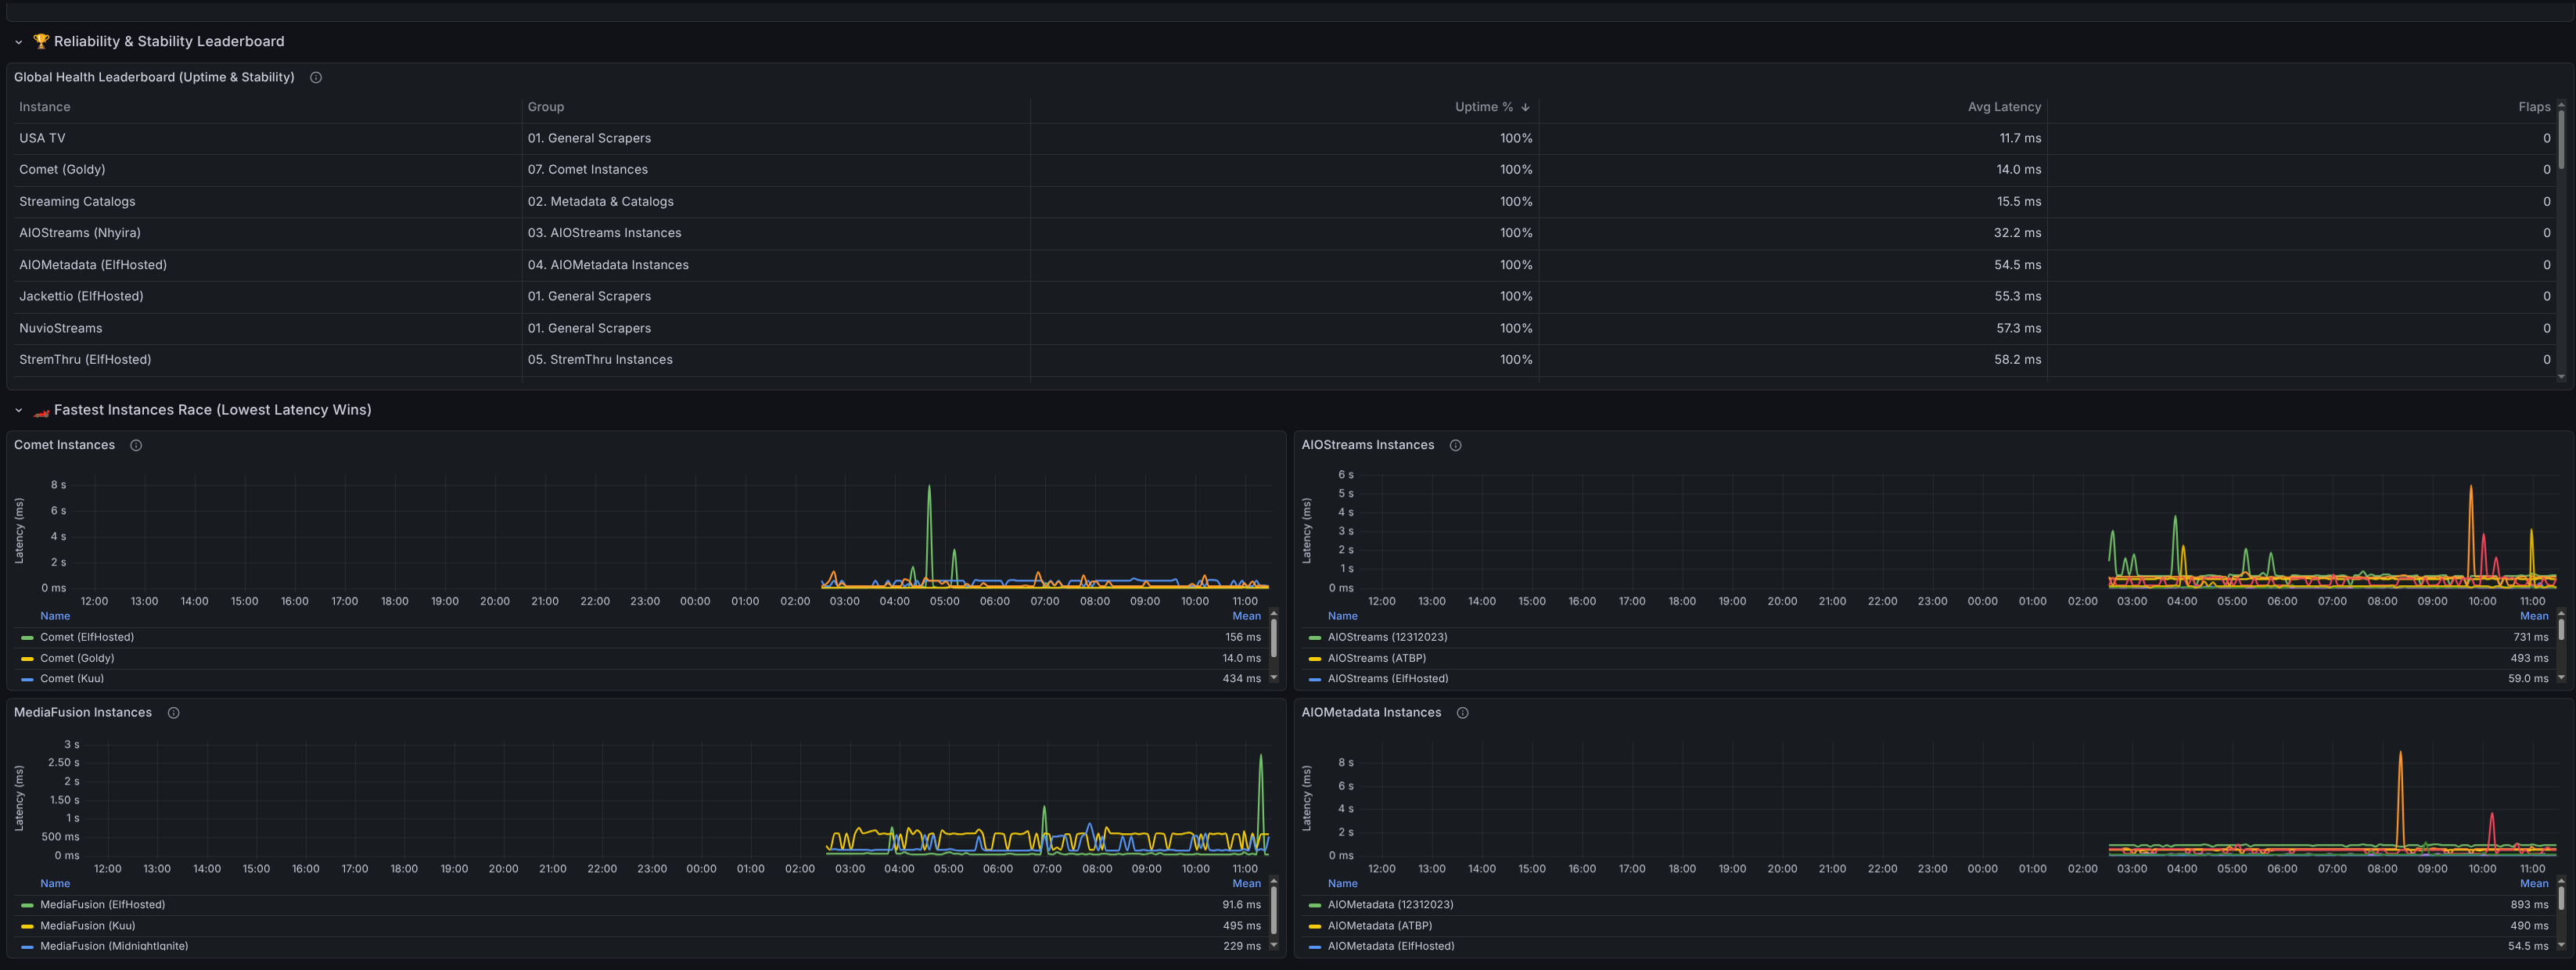Click the race car icon in Fastest Instances header
2576x970 pixels.
pyautogui.click(x=41, y=411)
